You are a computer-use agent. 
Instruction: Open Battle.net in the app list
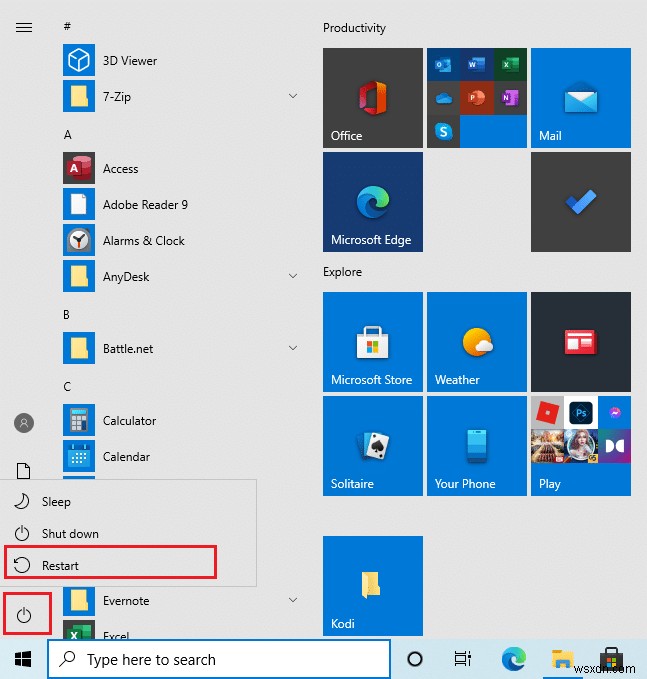182,348
